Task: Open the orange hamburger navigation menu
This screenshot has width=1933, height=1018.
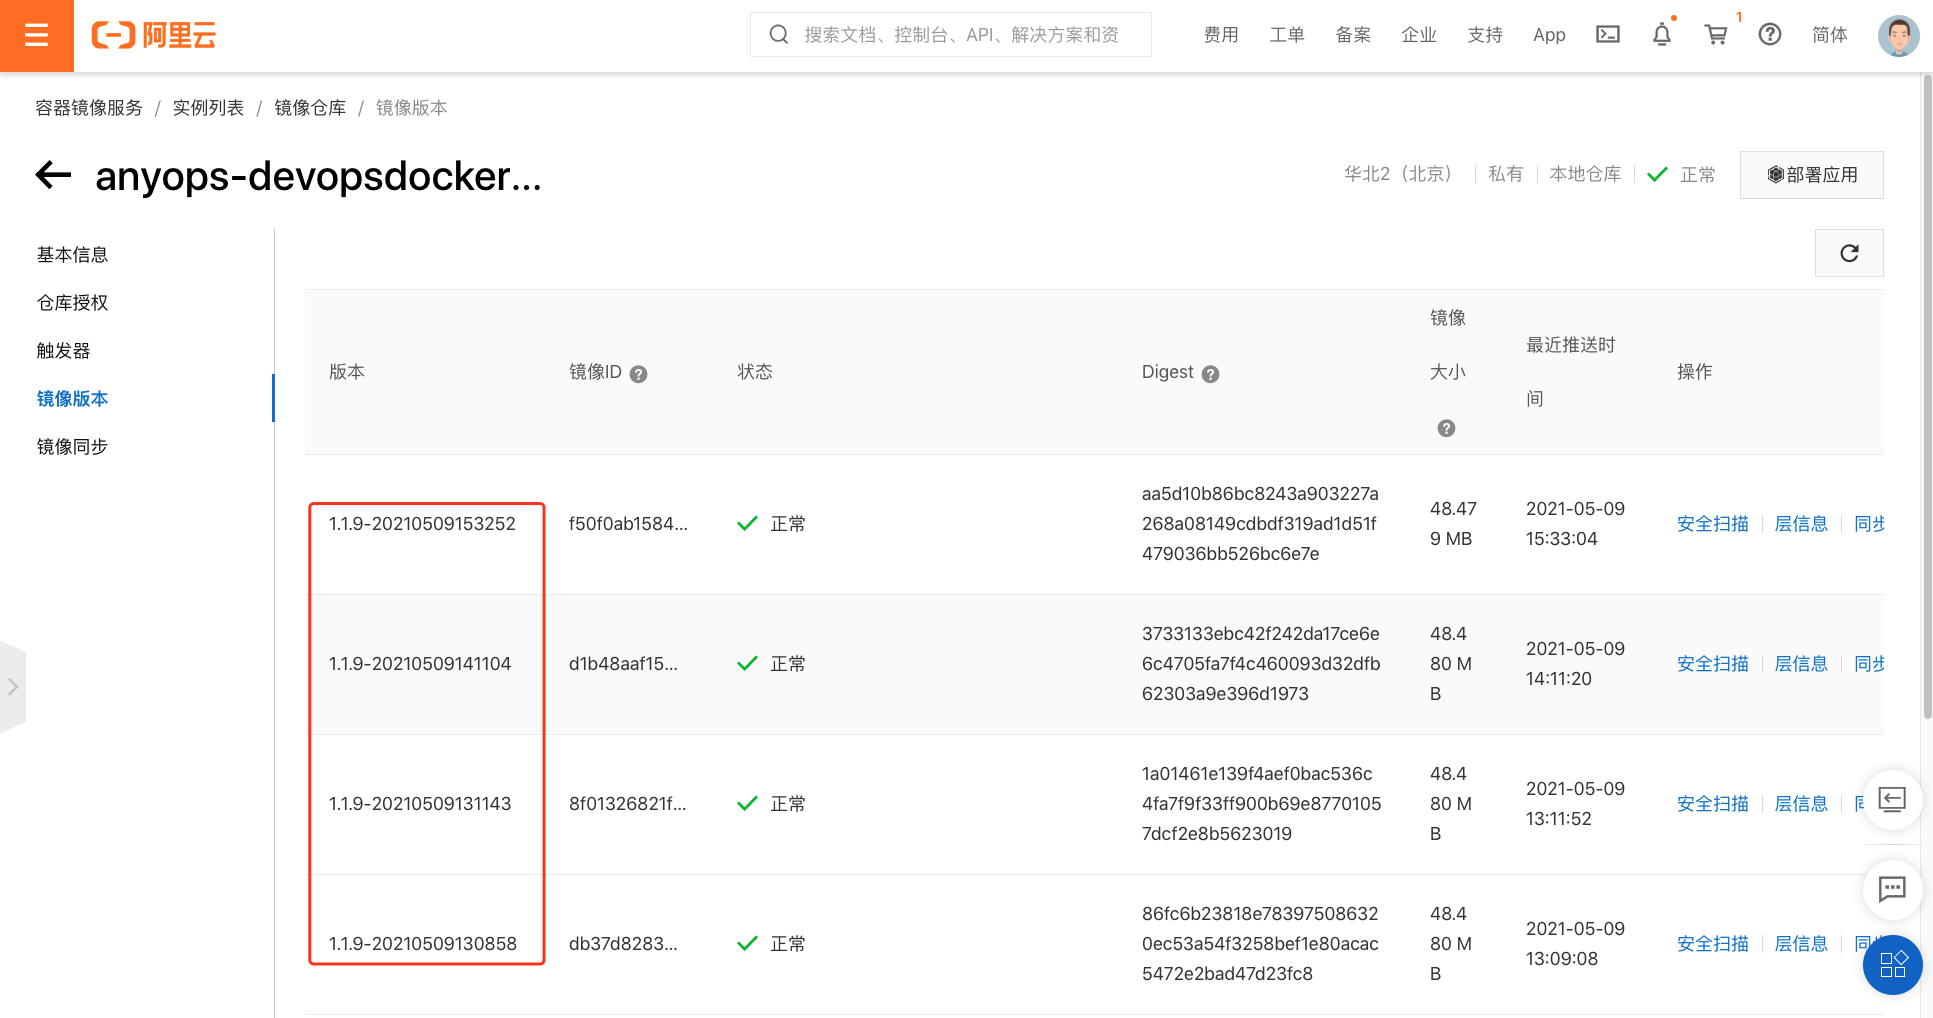Action: click(x=37, y=36)
